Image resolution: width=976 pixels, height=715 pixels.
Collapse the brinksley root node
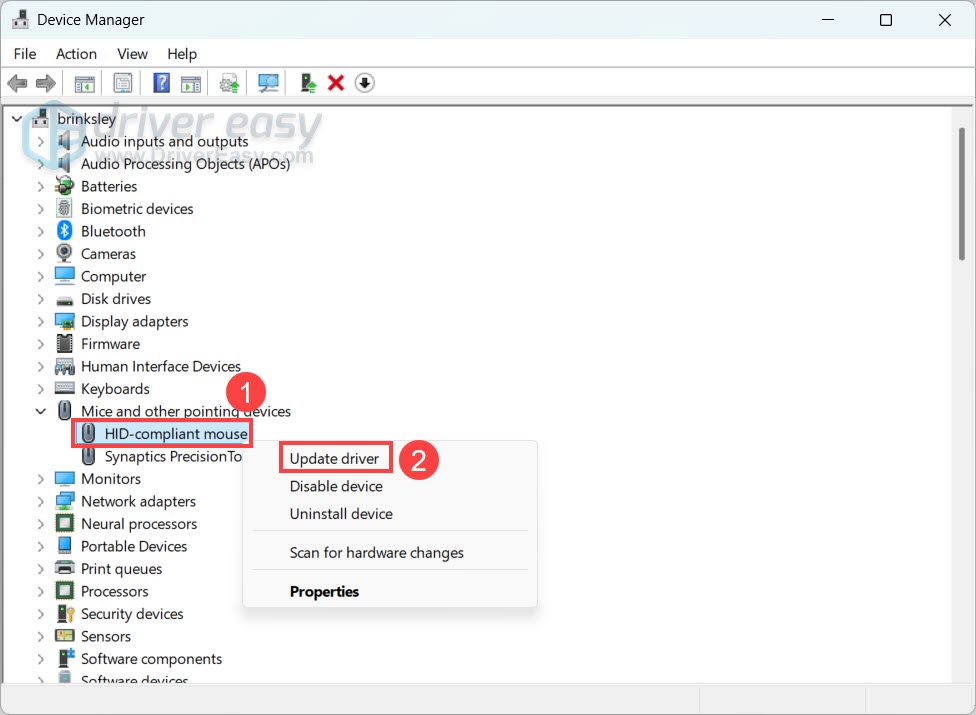pos(17,118)
